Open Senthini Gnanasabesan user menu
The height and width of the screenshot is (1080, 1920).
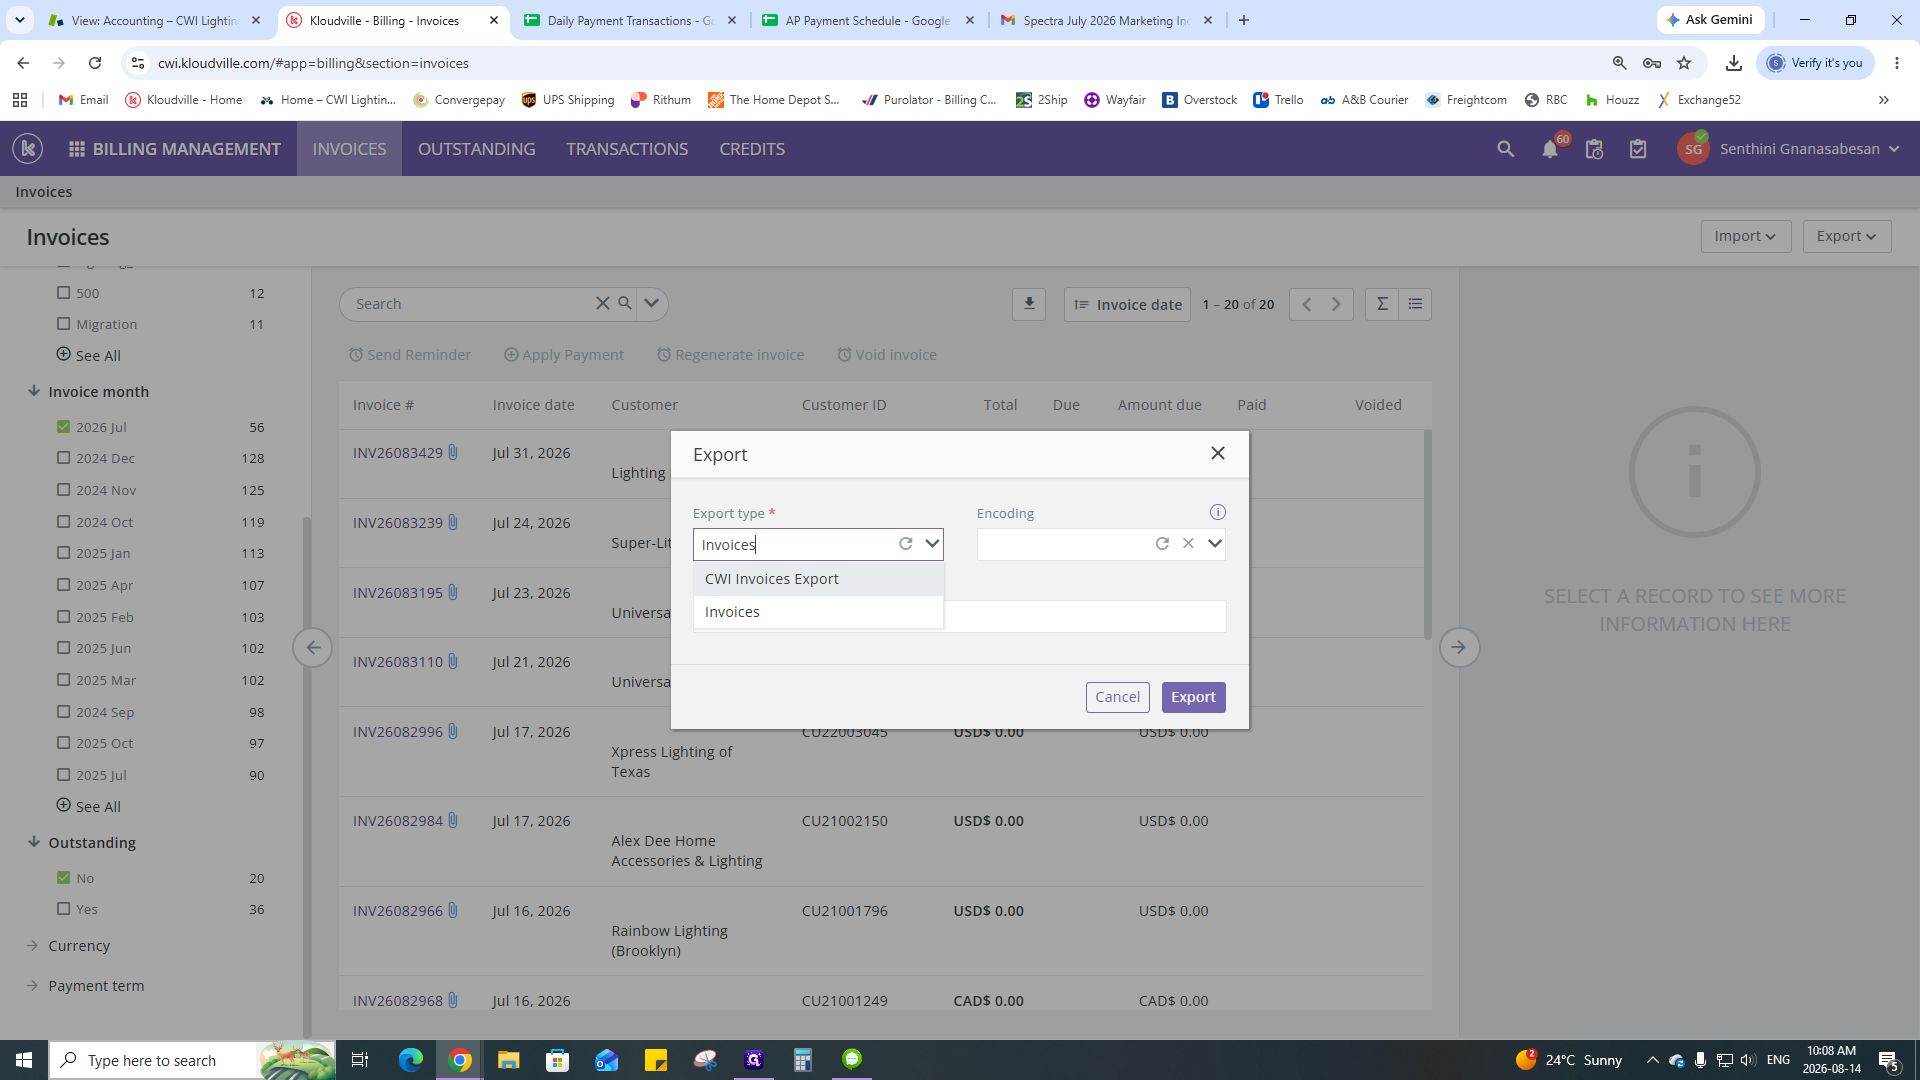point(1789,149)
